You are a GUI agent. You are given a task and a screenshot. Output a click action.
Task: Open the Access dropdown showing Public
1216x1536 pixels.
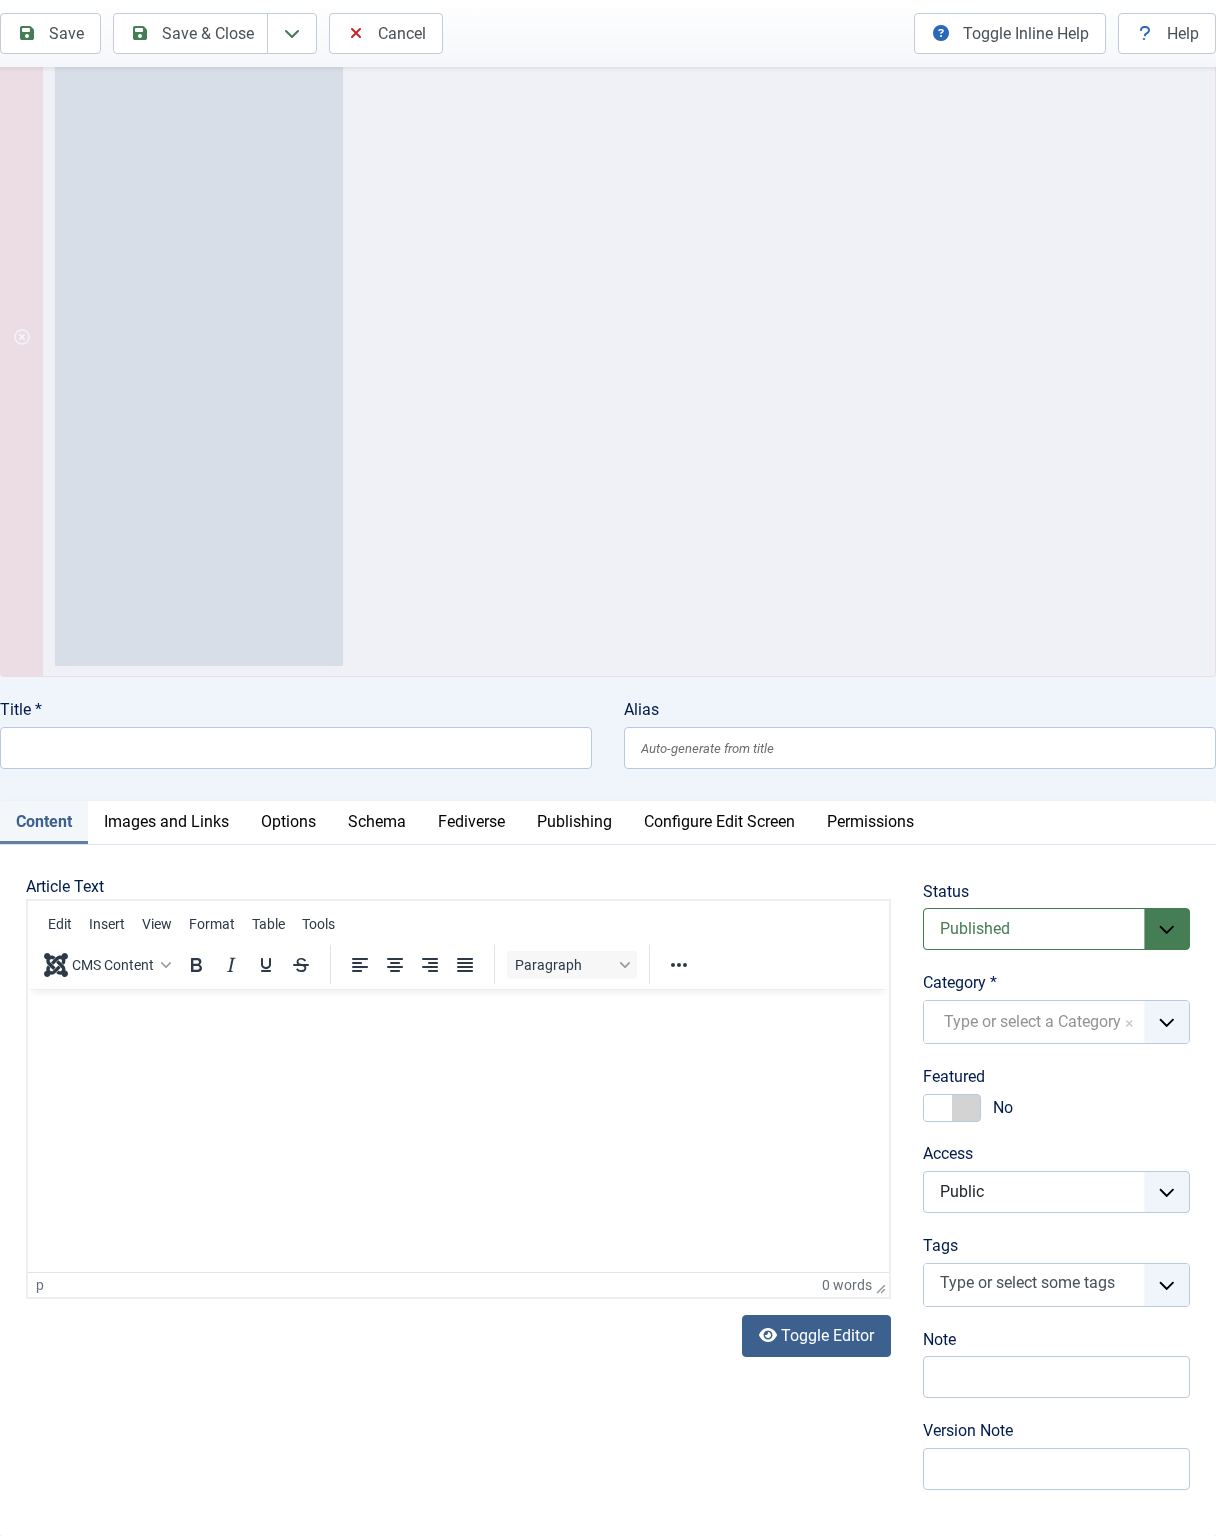tap(1166, 1192)
